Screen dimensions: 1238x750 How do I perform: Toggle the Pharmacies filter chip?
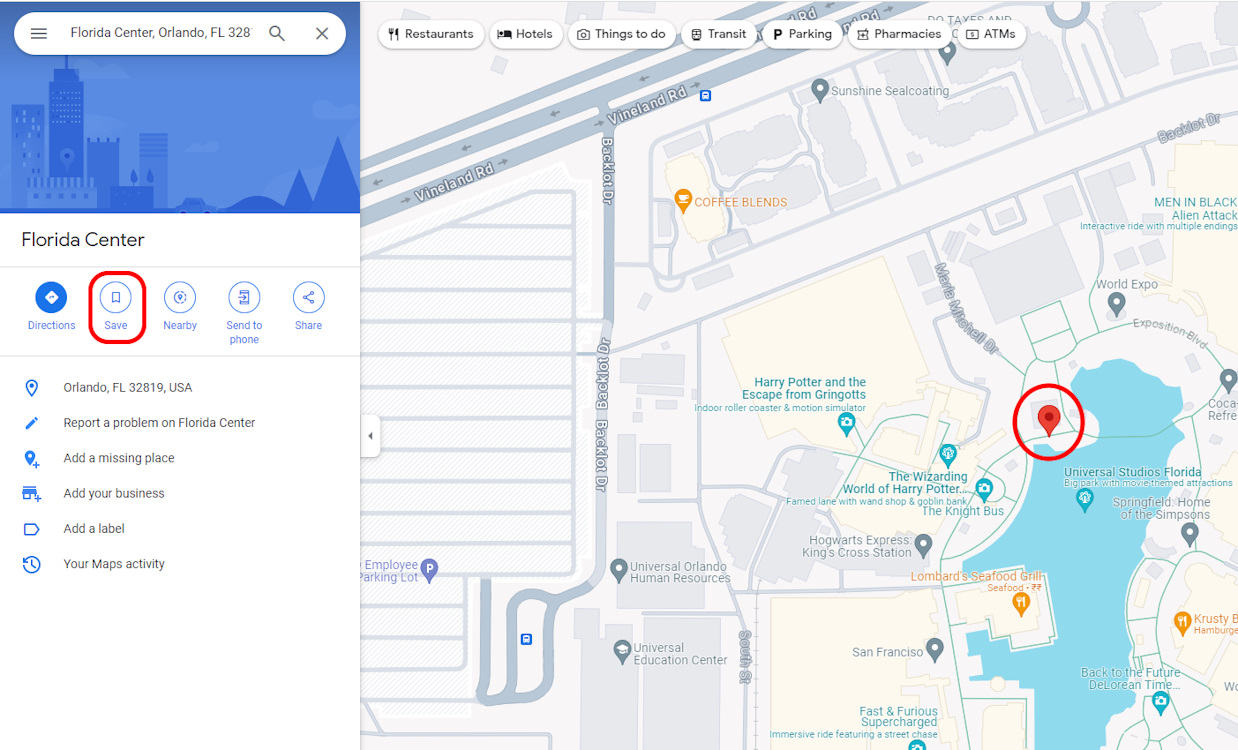(898, 34)
